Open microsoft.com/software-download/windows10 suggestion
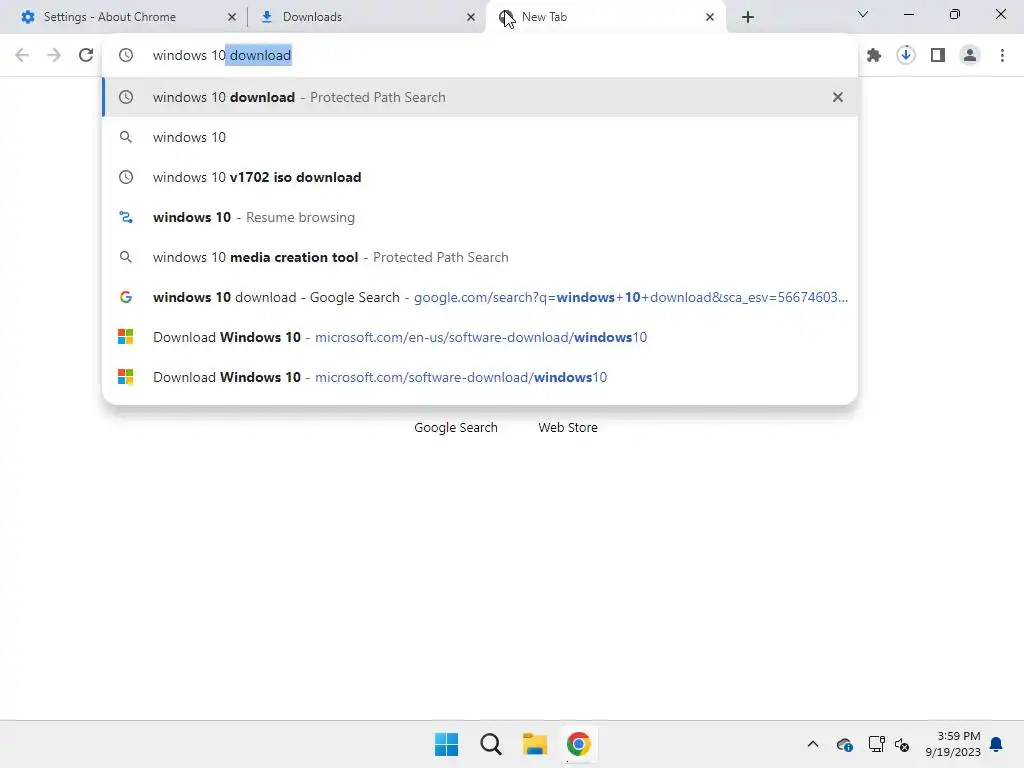This screenshot has width=1024, height=768. pyautogui.click(x=480, y=377)
